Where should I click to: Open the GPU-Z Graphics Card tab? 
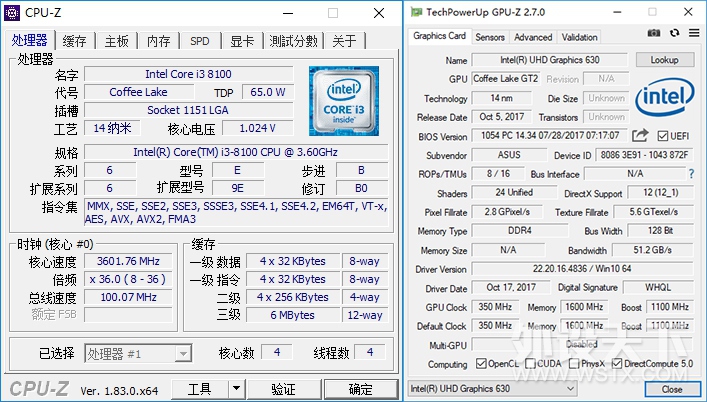[439, 36]
